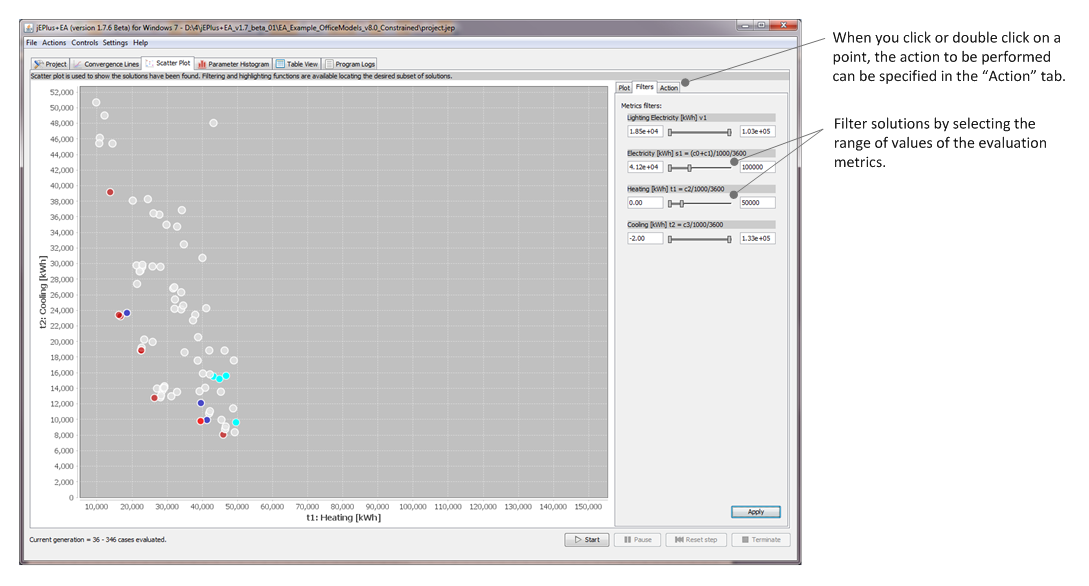Click the "Electricity [kWh] s1" filter label

tap(687, 153)
